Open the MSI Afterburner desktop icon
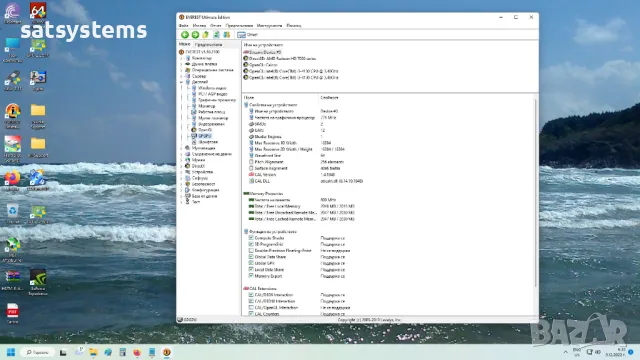Viewport: 640px width, 360px height. coord(12,249)
